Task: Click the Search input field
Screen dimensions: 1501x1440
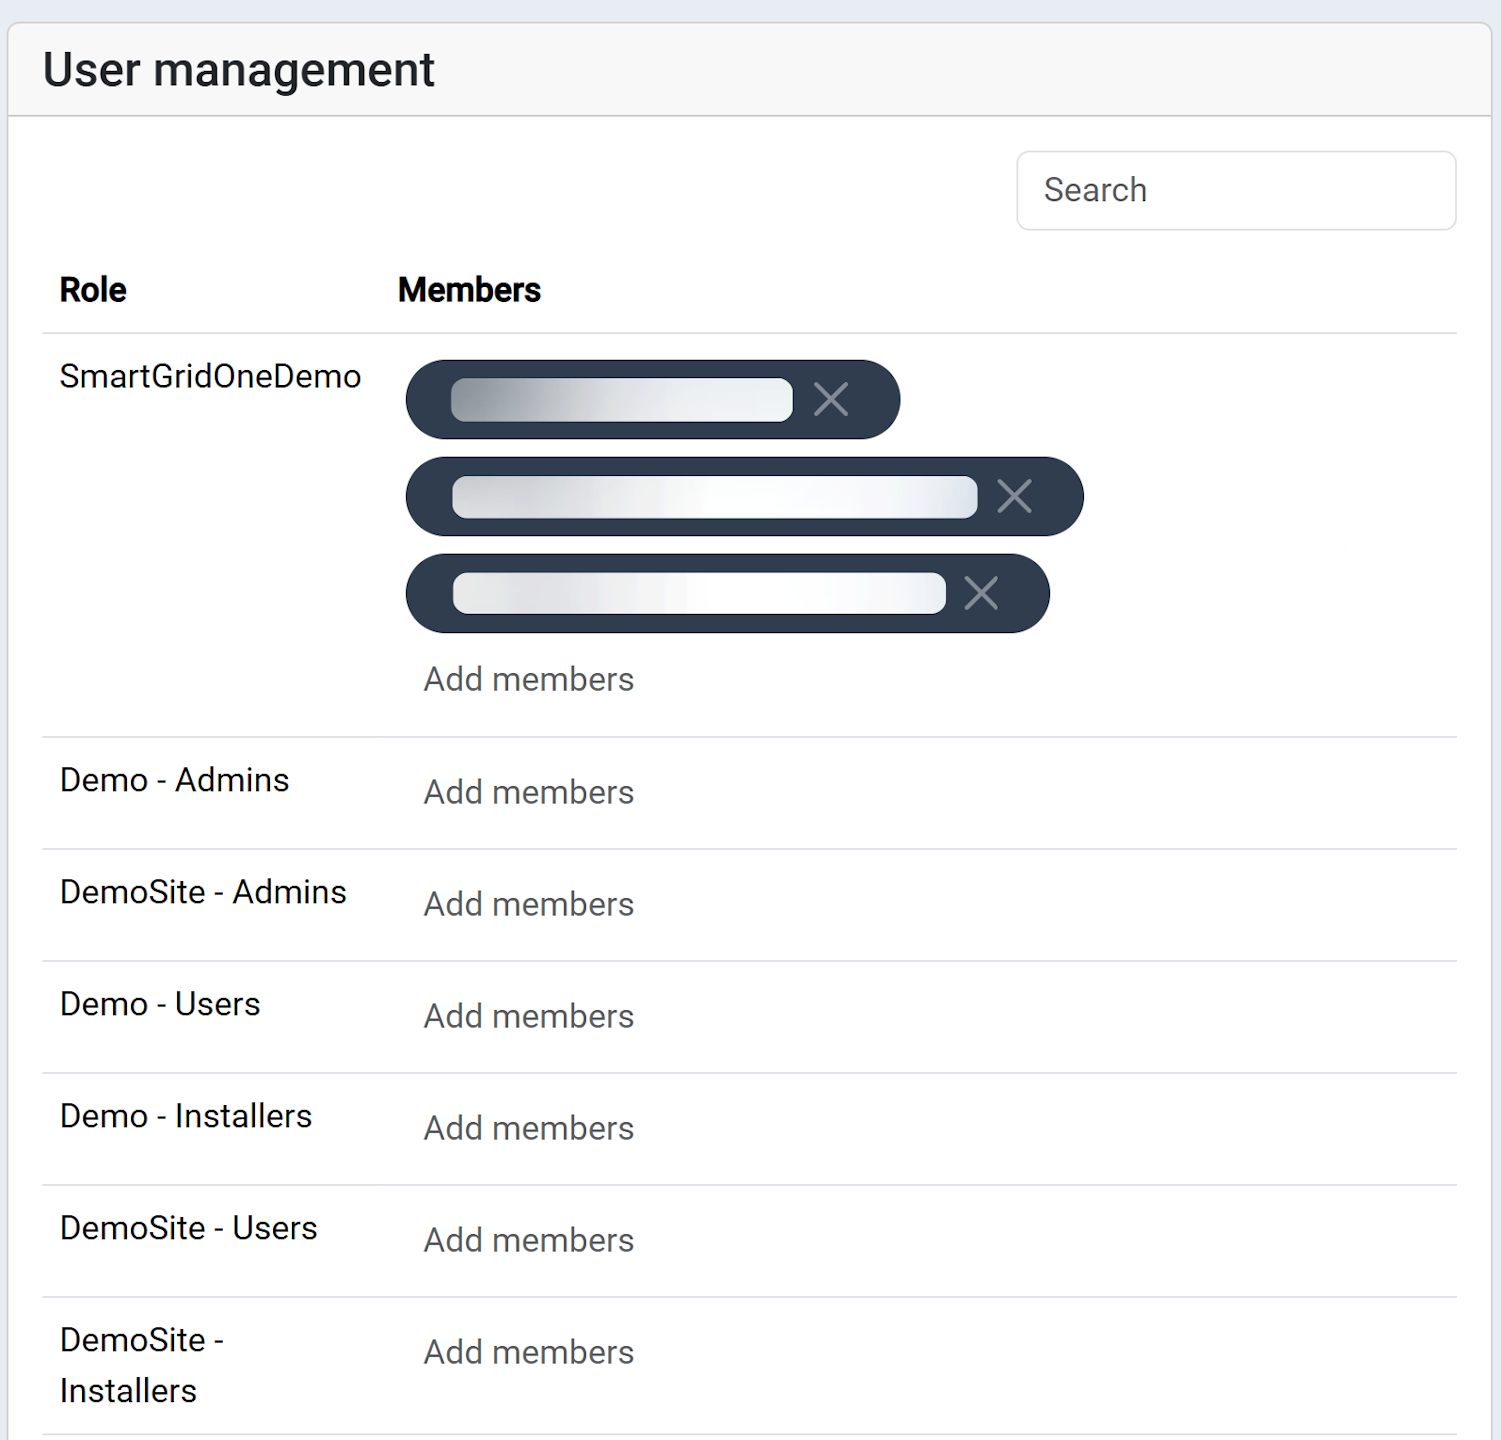Action: [x=1236, y=190]
